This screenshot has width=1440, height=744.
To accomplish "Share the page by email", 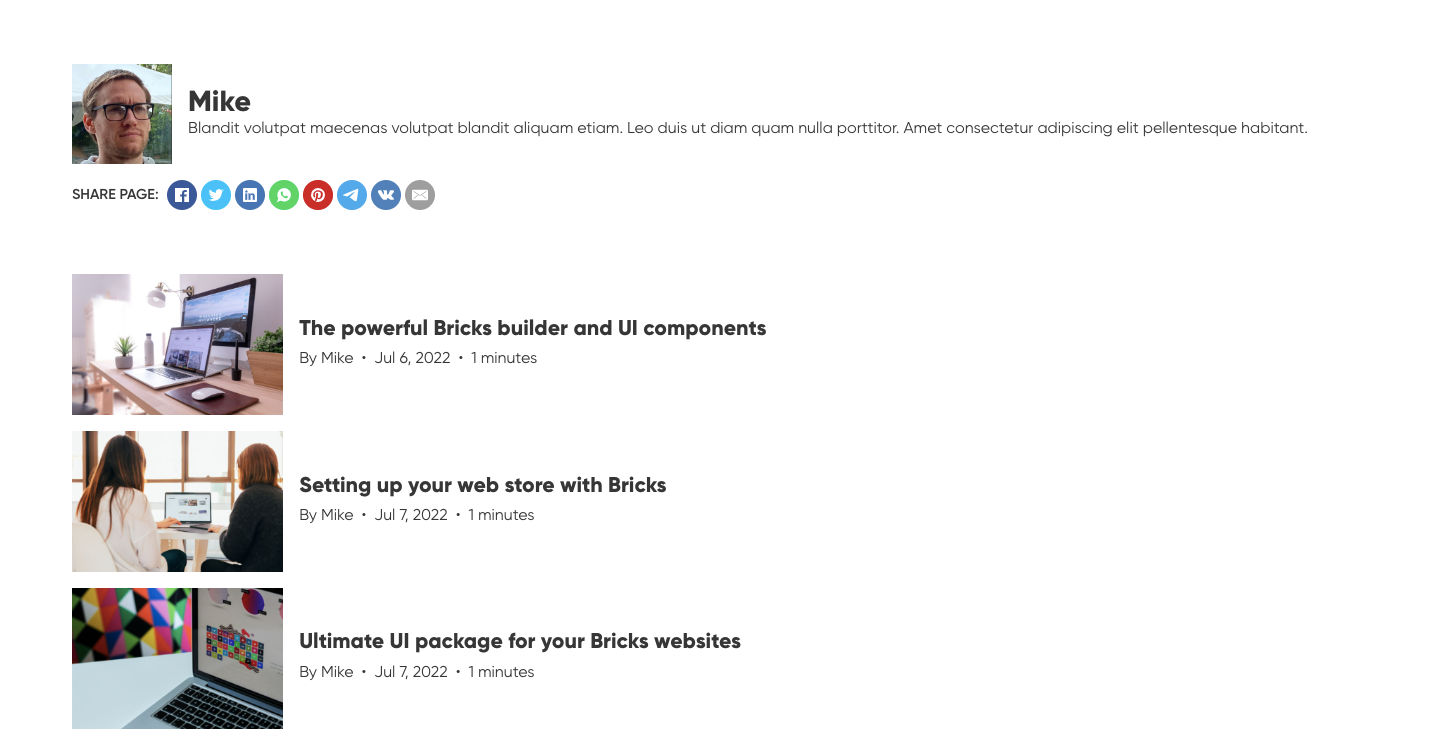I will pos(420,195).
